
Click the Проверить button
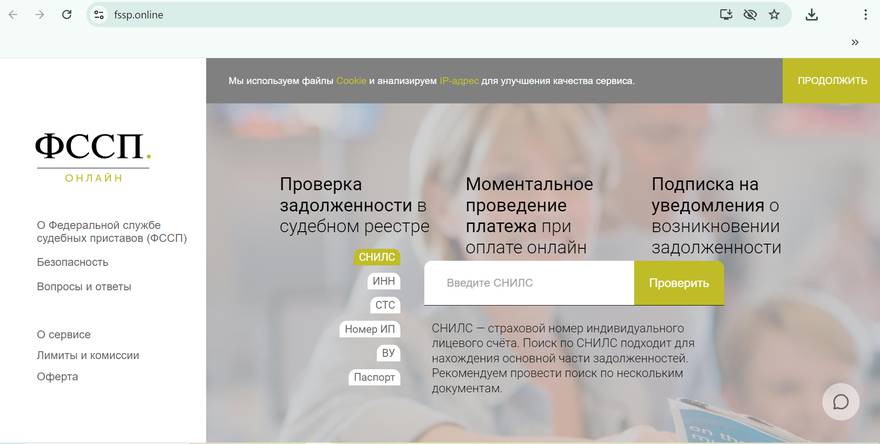[679, 283]
